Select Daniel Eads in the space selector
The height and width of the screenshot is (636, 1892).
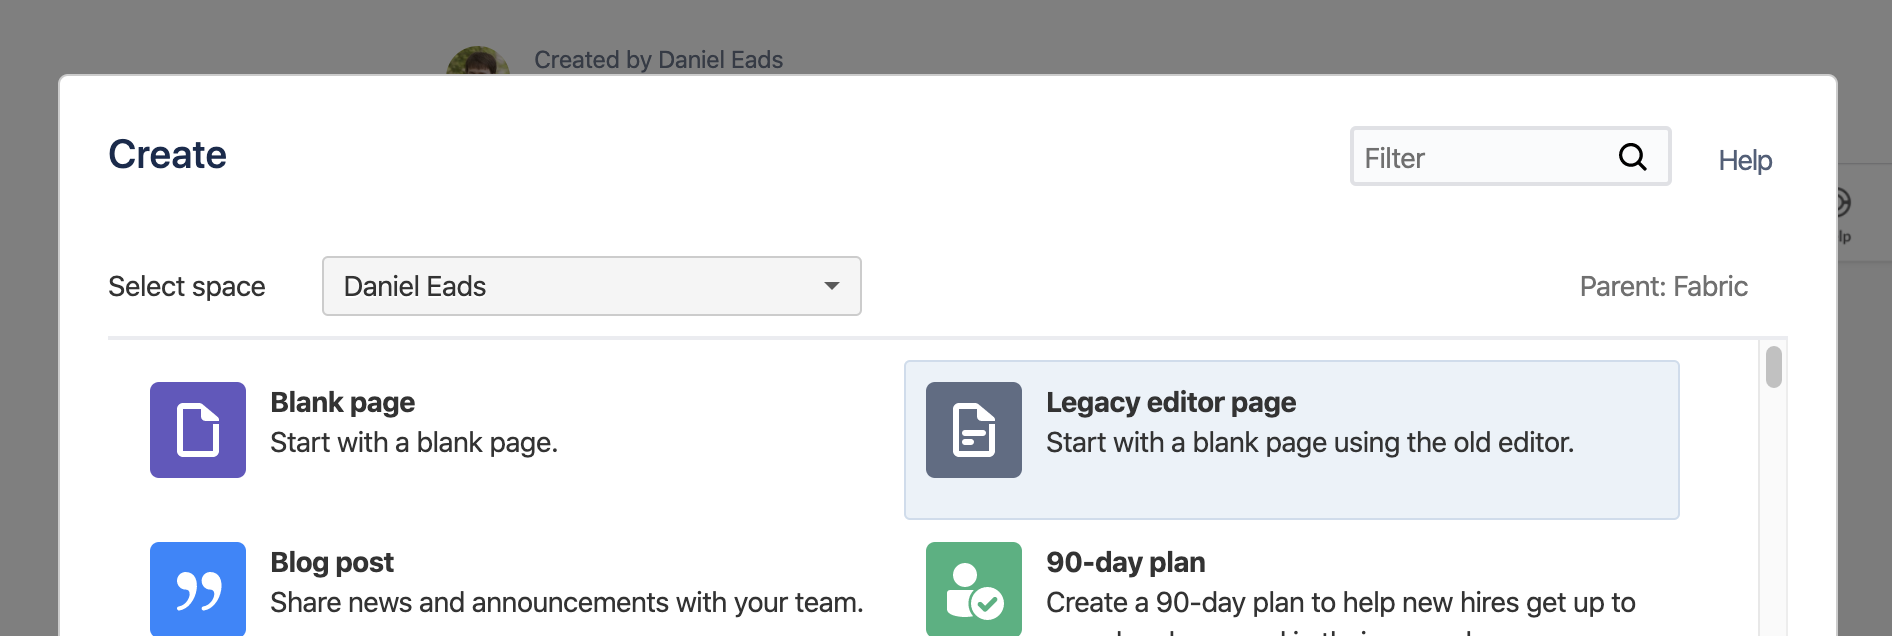[591, 286]
